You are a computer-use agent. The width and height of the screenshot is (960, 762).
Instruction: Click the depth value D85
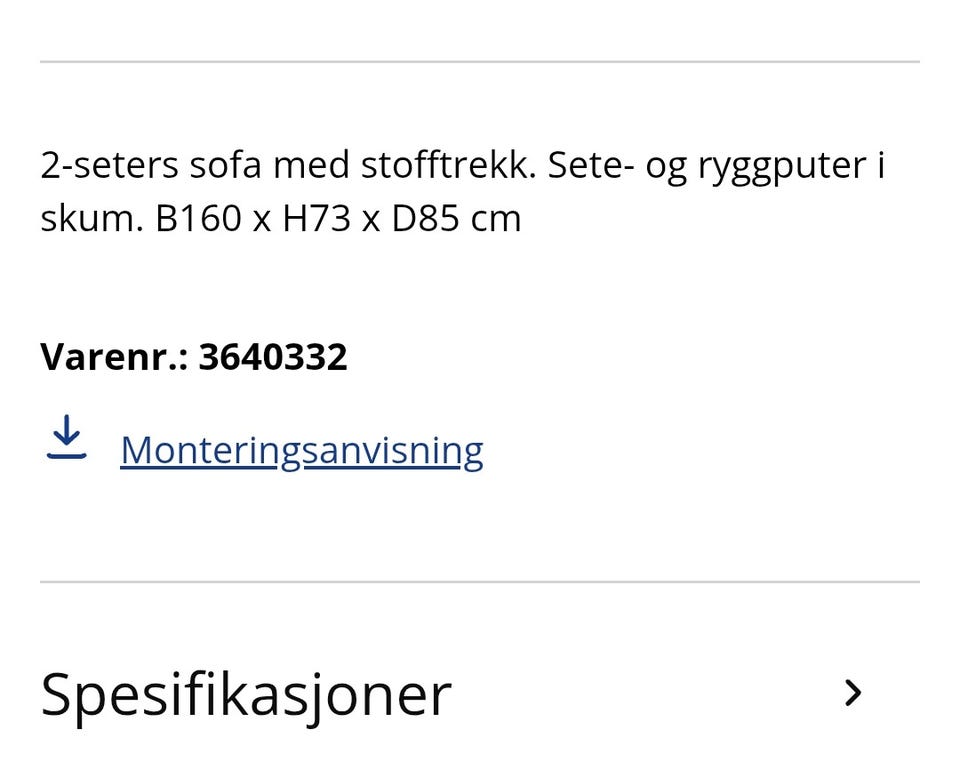tap(426, 219)
